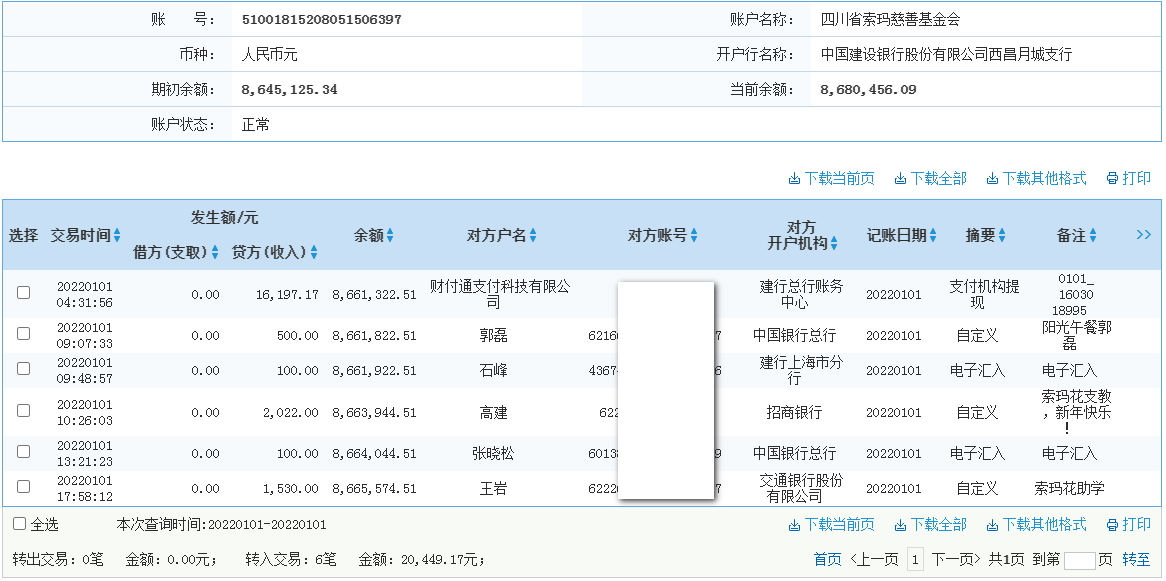Click bottom 下载全部 link

(x=930, y=525)
